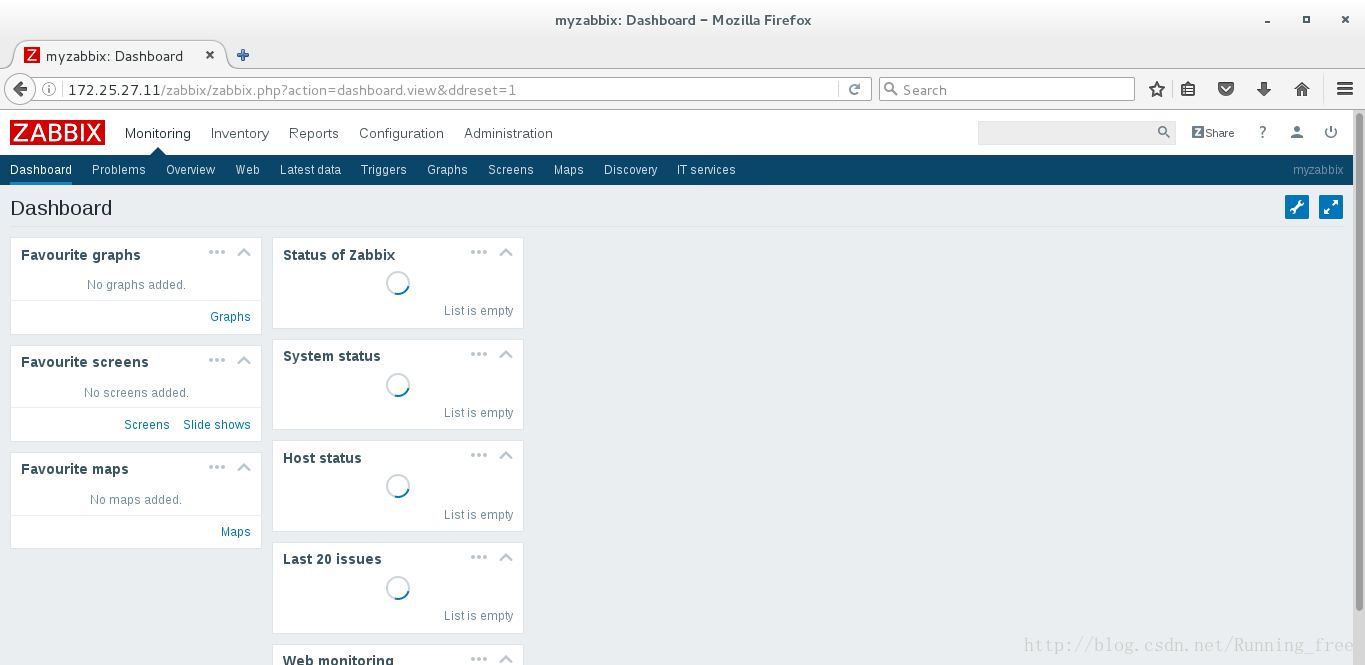Switch to the Screens submenu tab
The height and width of the screenshot is (665, 1365).
(511, 170)
